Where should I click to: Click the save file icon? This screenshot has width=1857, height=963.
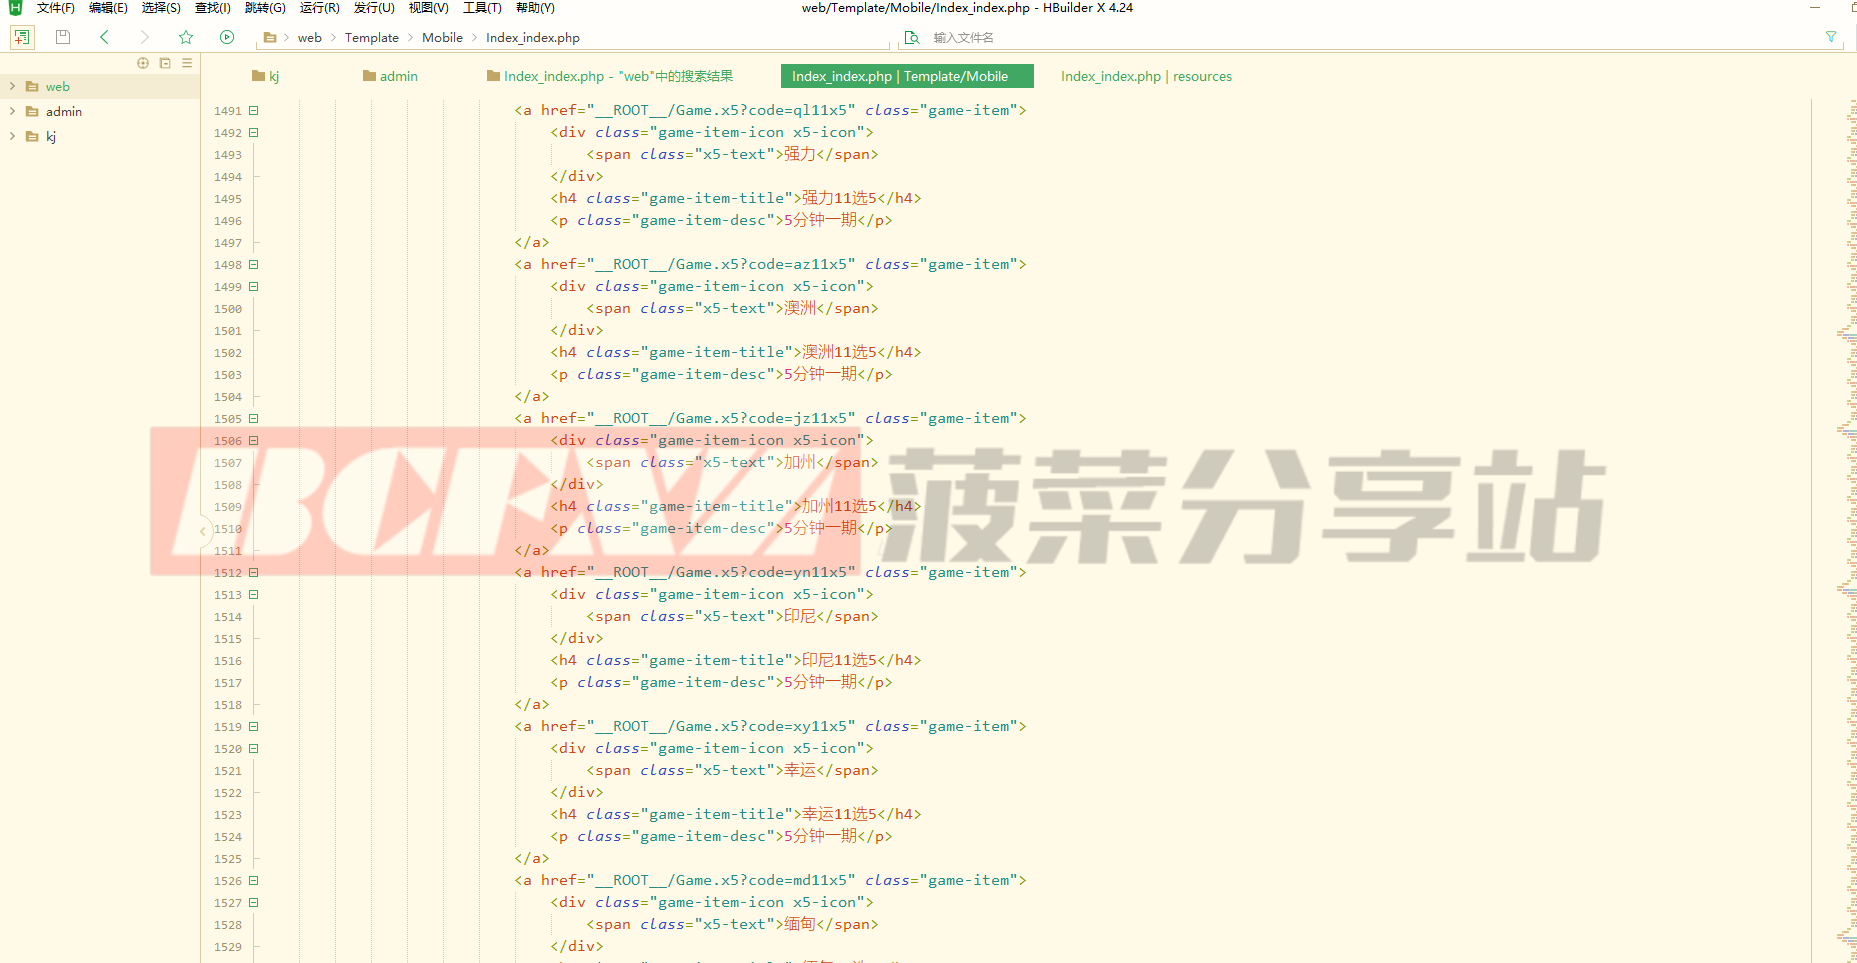pos(63,37)
